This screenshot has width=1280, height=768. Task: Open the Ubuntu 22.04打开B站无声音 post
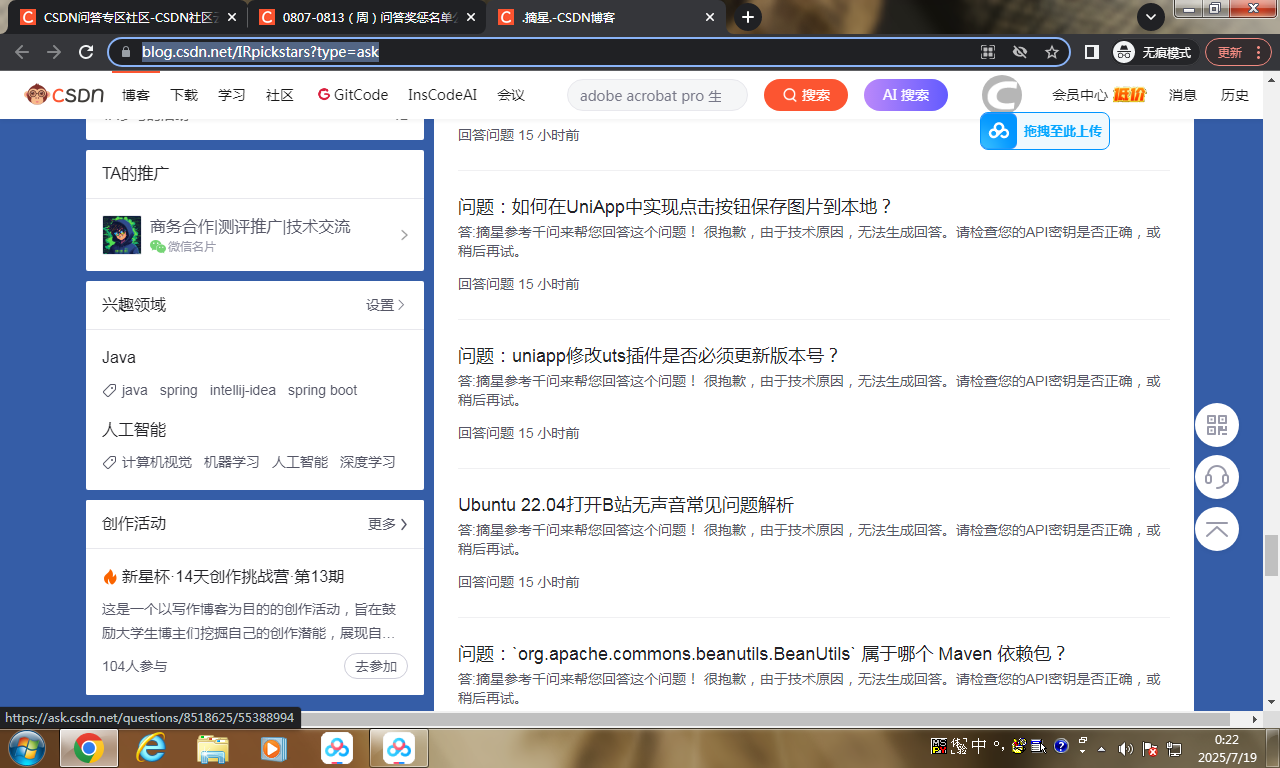click(x=626, y=505)
